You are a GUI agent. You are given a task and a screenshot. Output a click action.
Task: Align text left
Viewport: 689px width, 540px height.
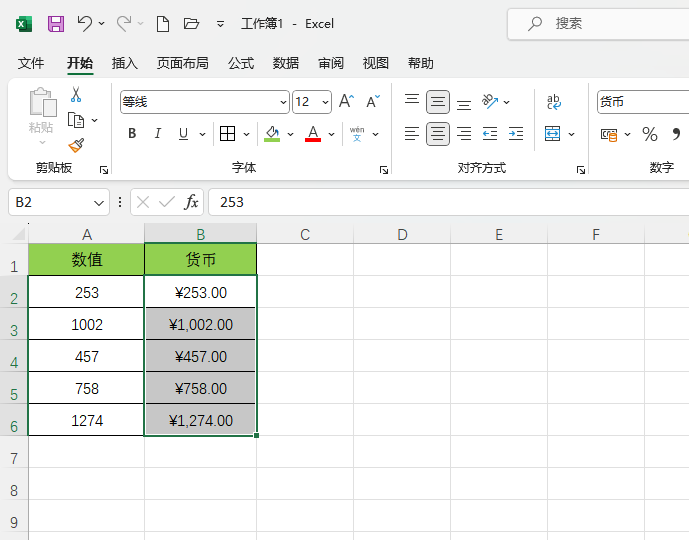click(412, 134)
